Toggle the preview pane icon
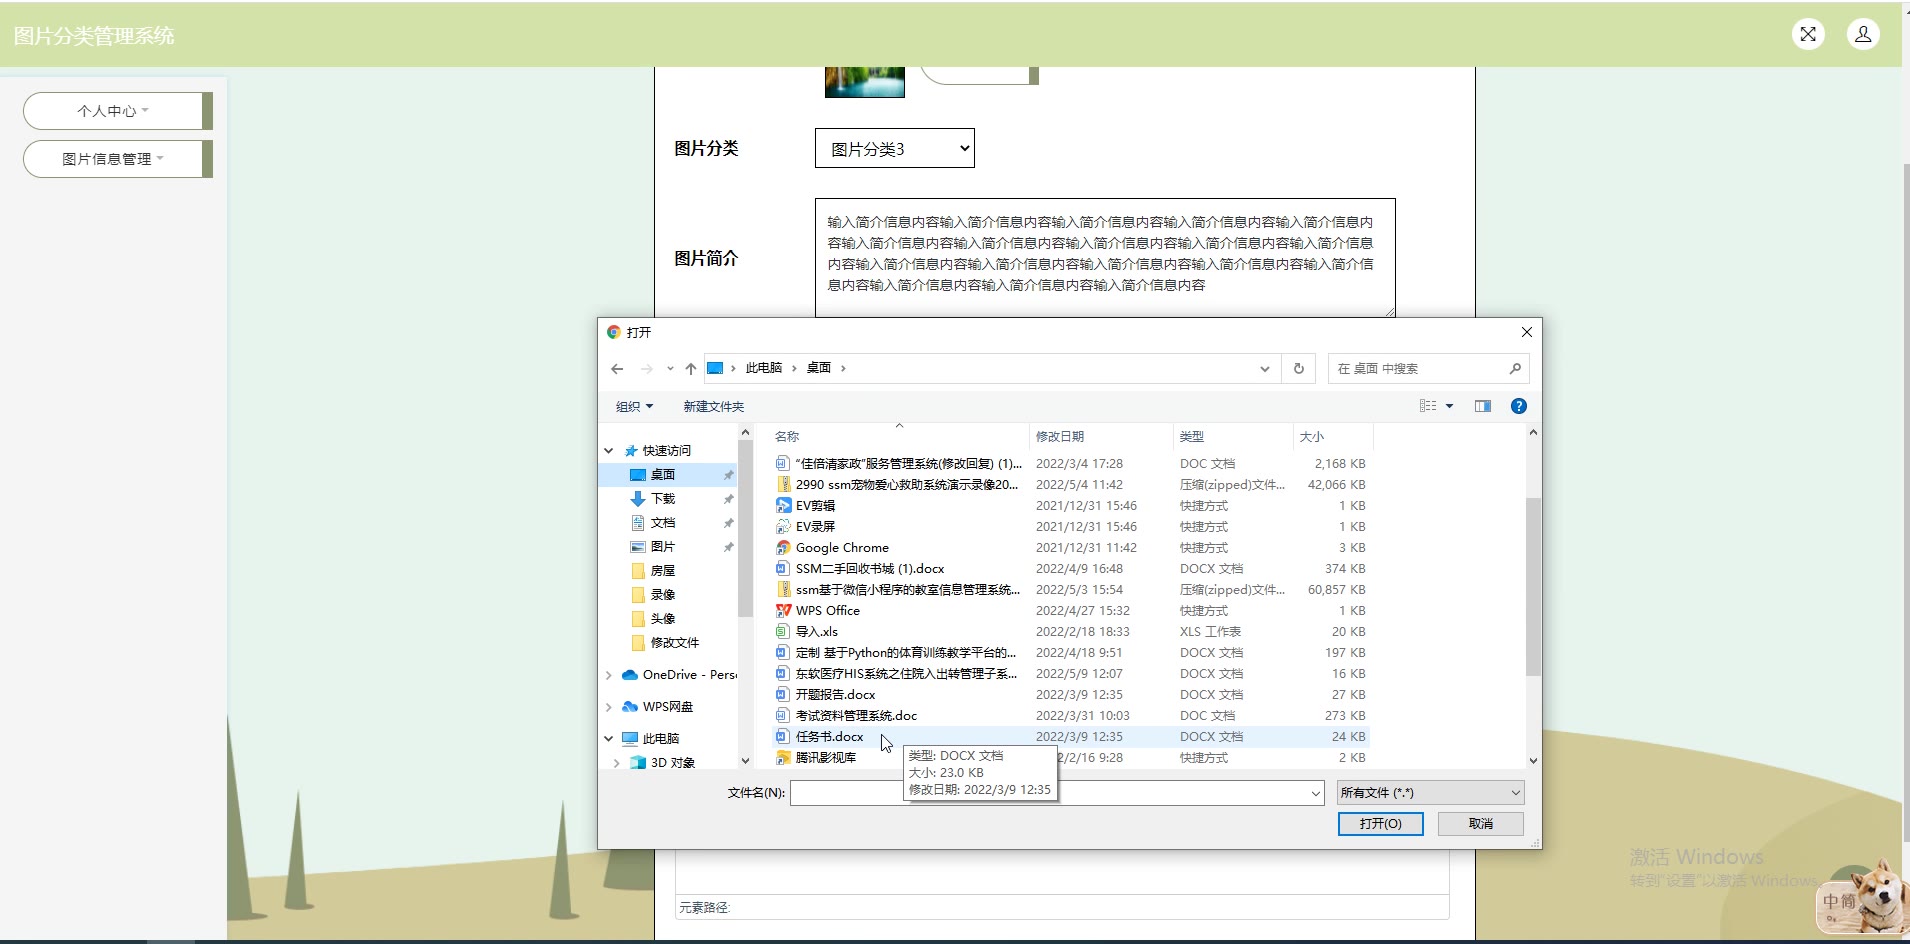The height and width of the screenshot is (944, 1910). coord(1483,406)
